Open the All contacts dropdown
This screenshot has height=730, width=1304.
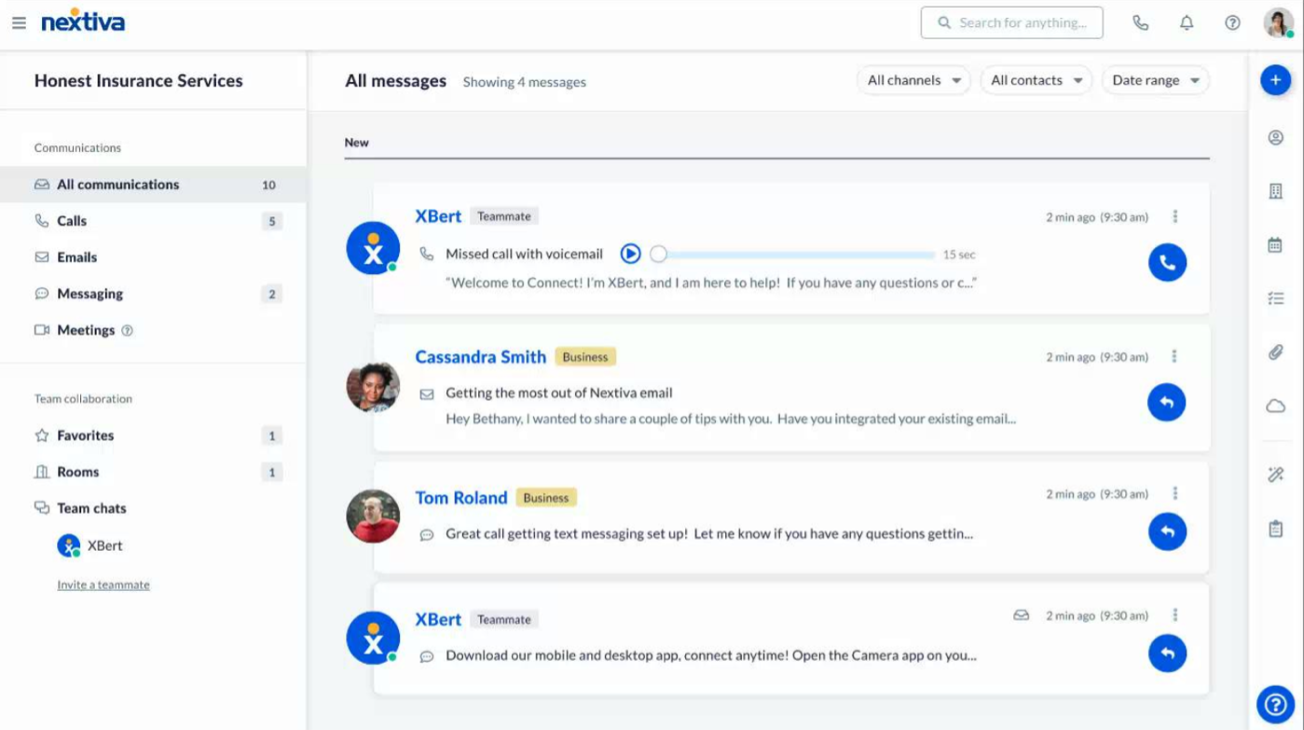[x=1036, y=80]
